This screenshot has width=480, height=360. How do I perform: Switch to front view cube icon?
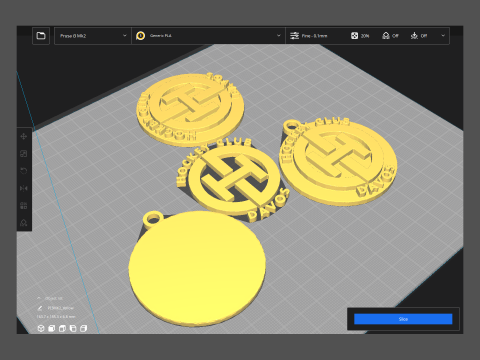52,329
